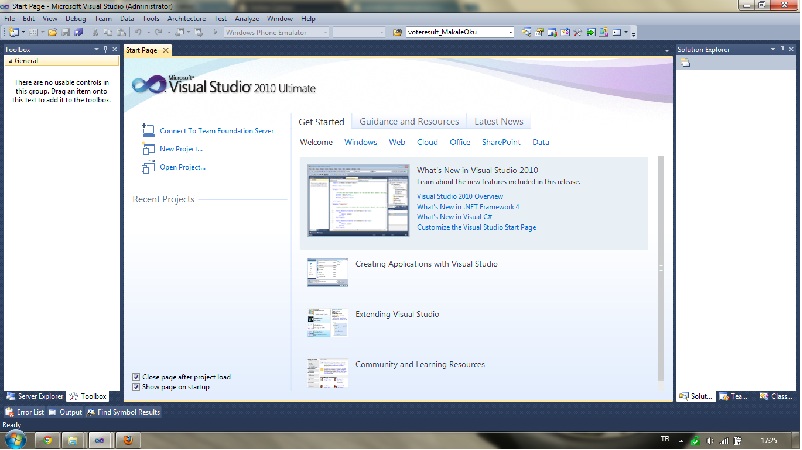Click the volume icon in system tray

click(710, 440)
